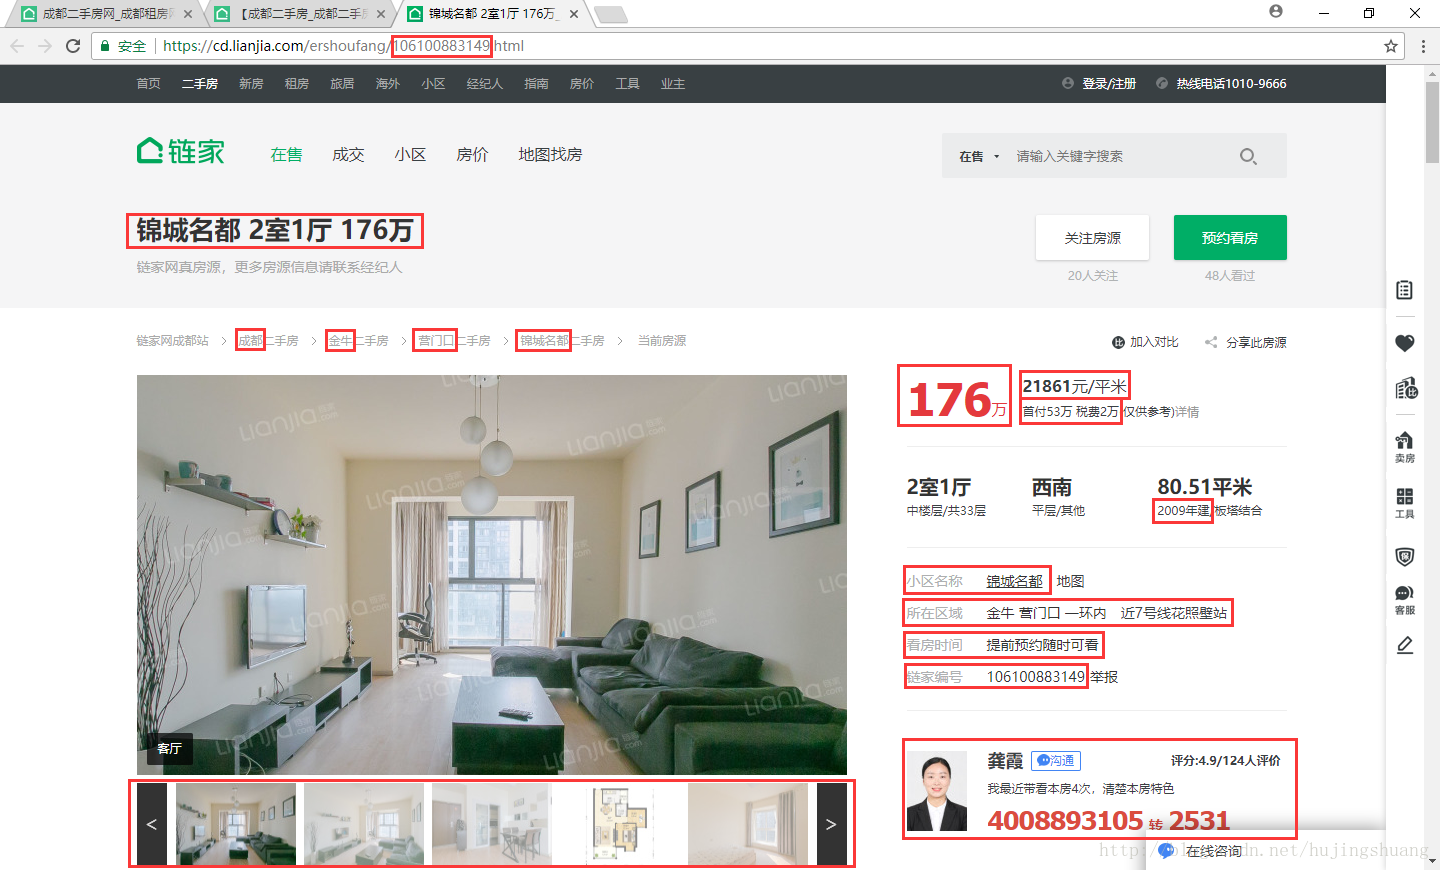Switch to the 成都二手房网_成都租房 browser tab

(106, 14)
